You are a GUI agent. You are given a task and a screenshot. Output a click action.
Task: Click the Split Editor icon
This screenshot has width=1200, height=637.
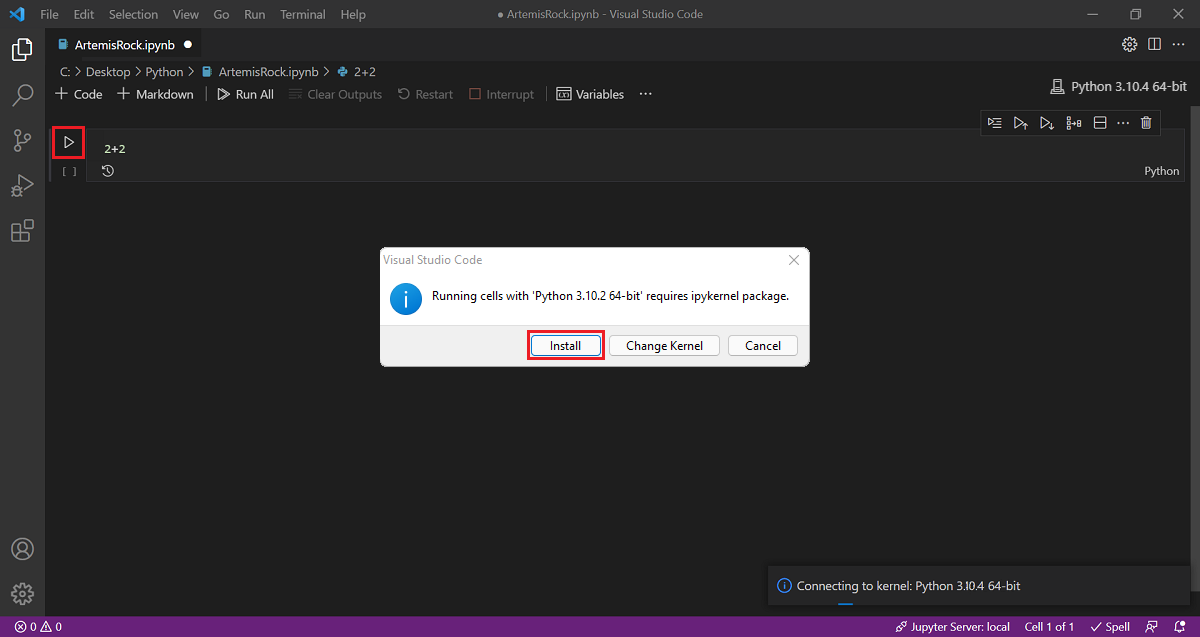click(1154, 44)
